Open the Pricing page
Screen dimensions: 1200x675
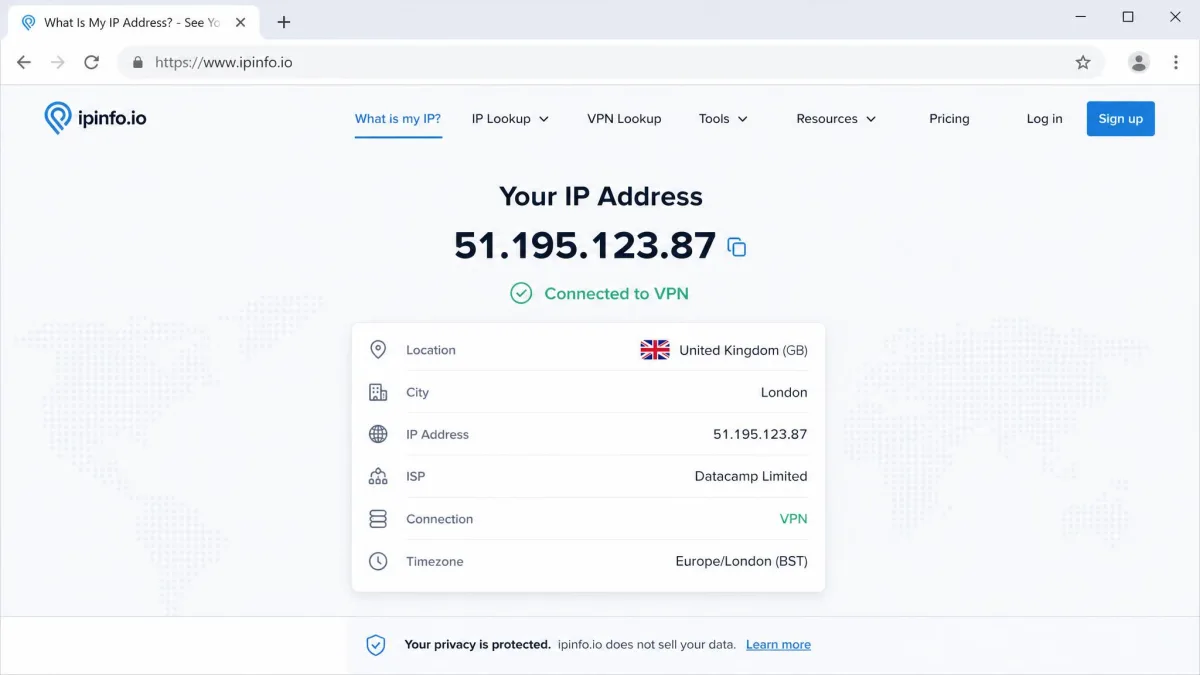coord(949,118)
